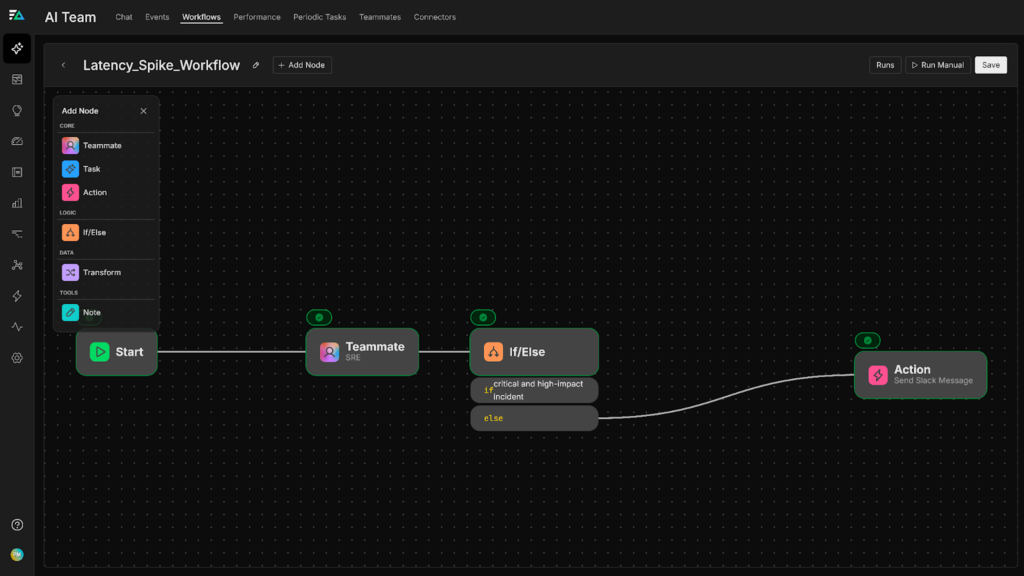The height and width of the screenshot is (576, 1024).
Task: Choose the Action node type icon
Action: [70, 193]
